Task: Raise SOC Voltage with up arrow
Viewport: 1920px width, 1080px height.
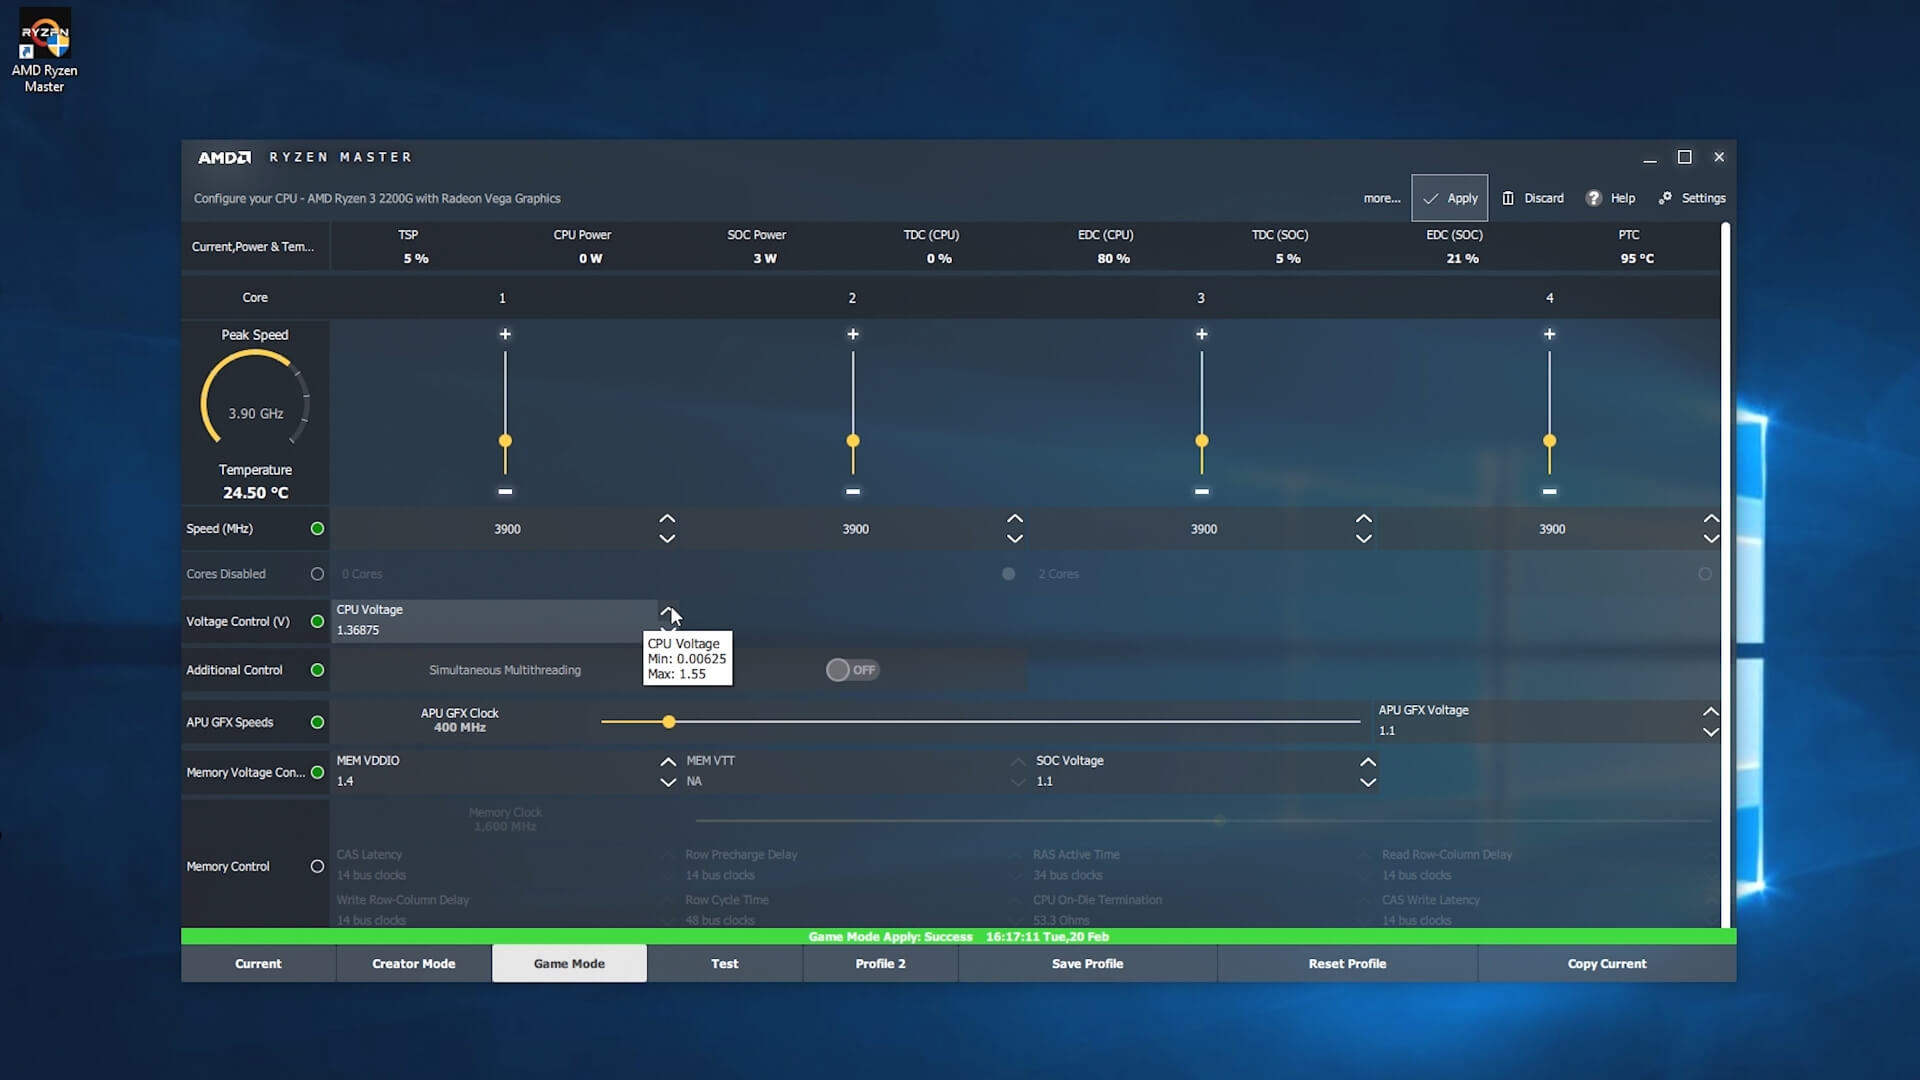Action: pos(1368,762)
